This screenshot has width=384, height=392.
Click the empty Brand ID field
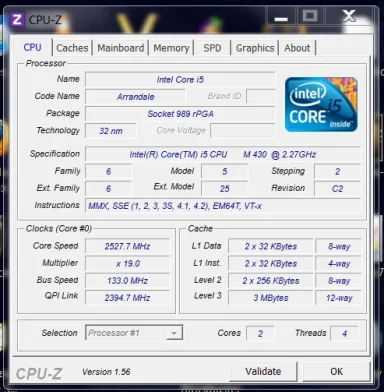pyautogui.click(x=261, y=97)
